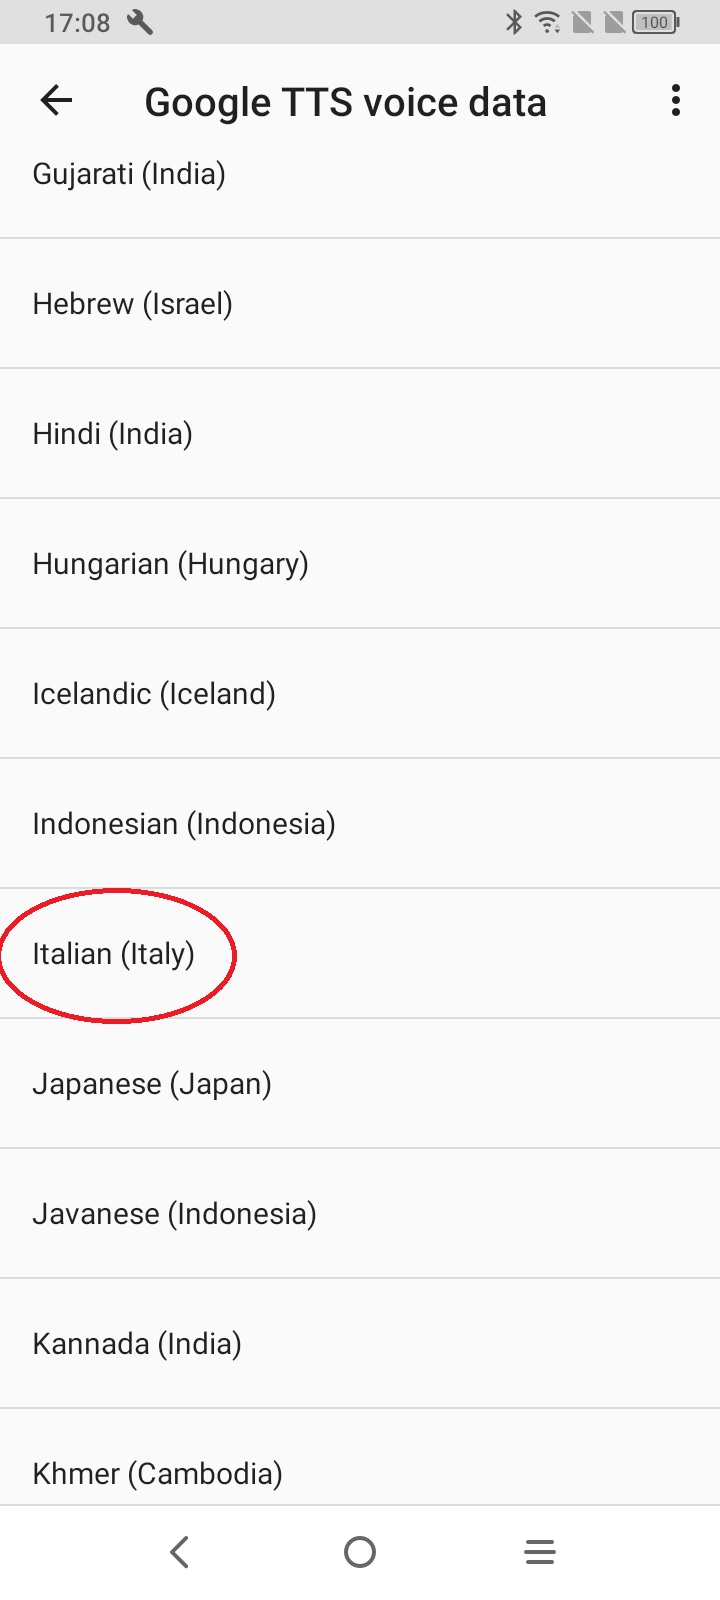Screen dimensions: 720x1600
Task: Tap the Android back navigation button
Action: pyautogui.click(x=180, y=1552)
